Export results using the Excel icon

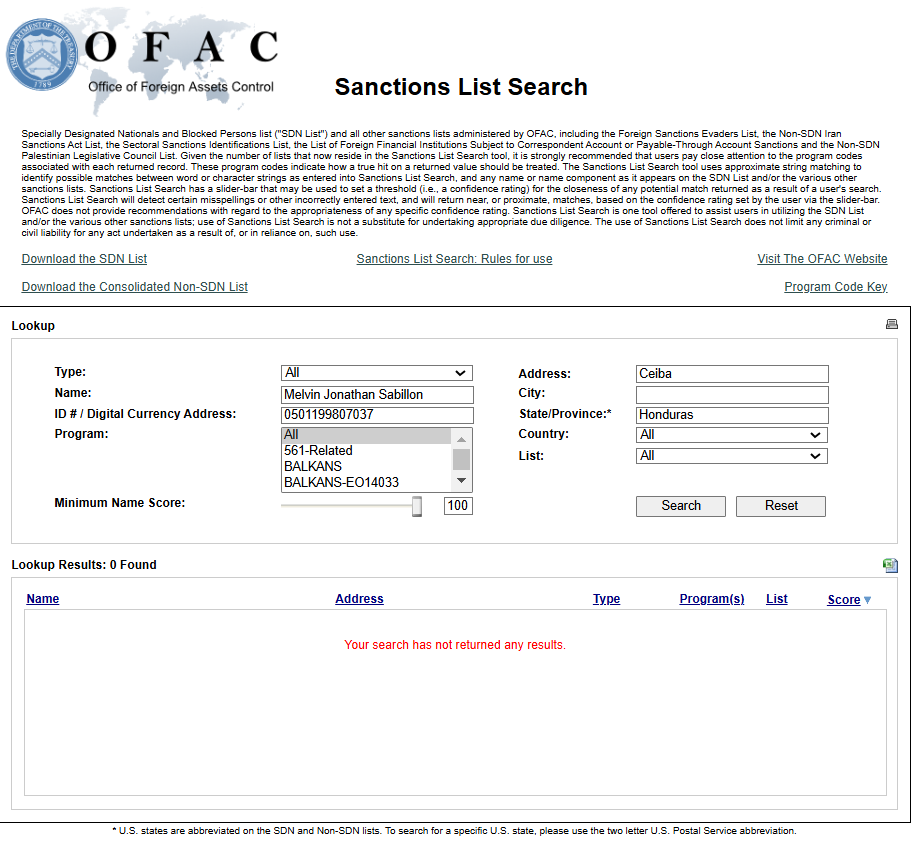click(x=890, y=565)
